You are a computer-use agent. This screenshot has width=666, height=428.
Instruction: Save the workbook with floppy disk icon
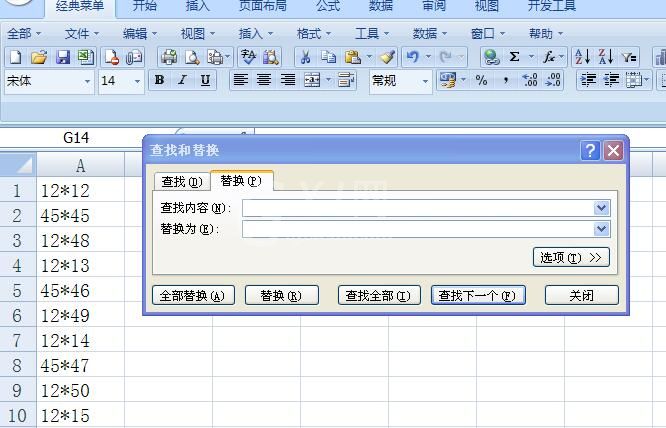tap(63, 57)
